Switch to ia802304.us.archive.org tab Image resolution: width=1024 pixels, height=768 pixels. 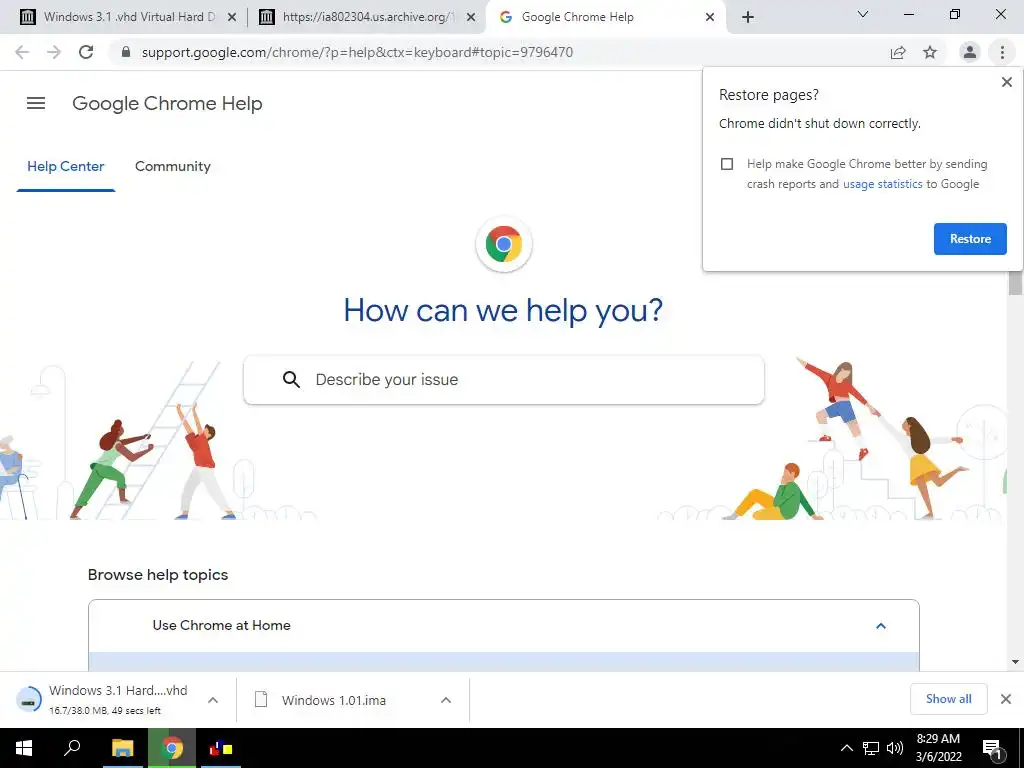click(x=366, y=17)
